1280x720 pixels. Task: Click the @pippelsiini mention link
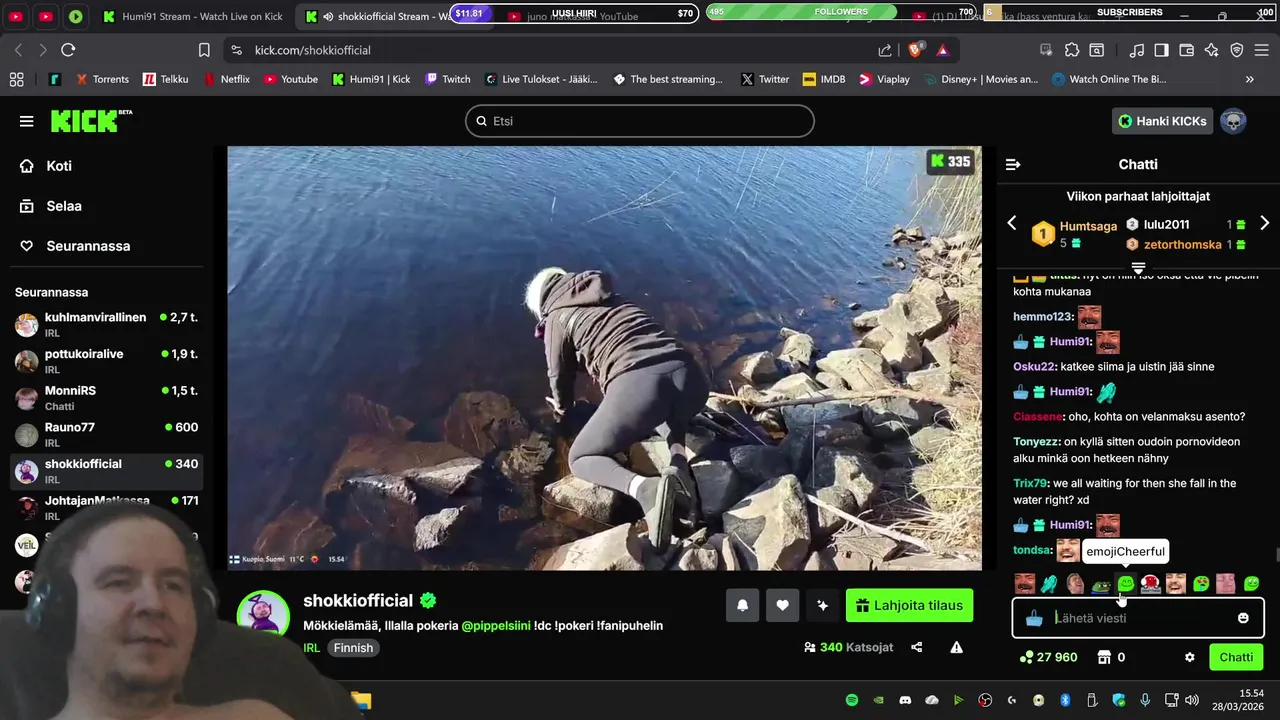(495, 626)
